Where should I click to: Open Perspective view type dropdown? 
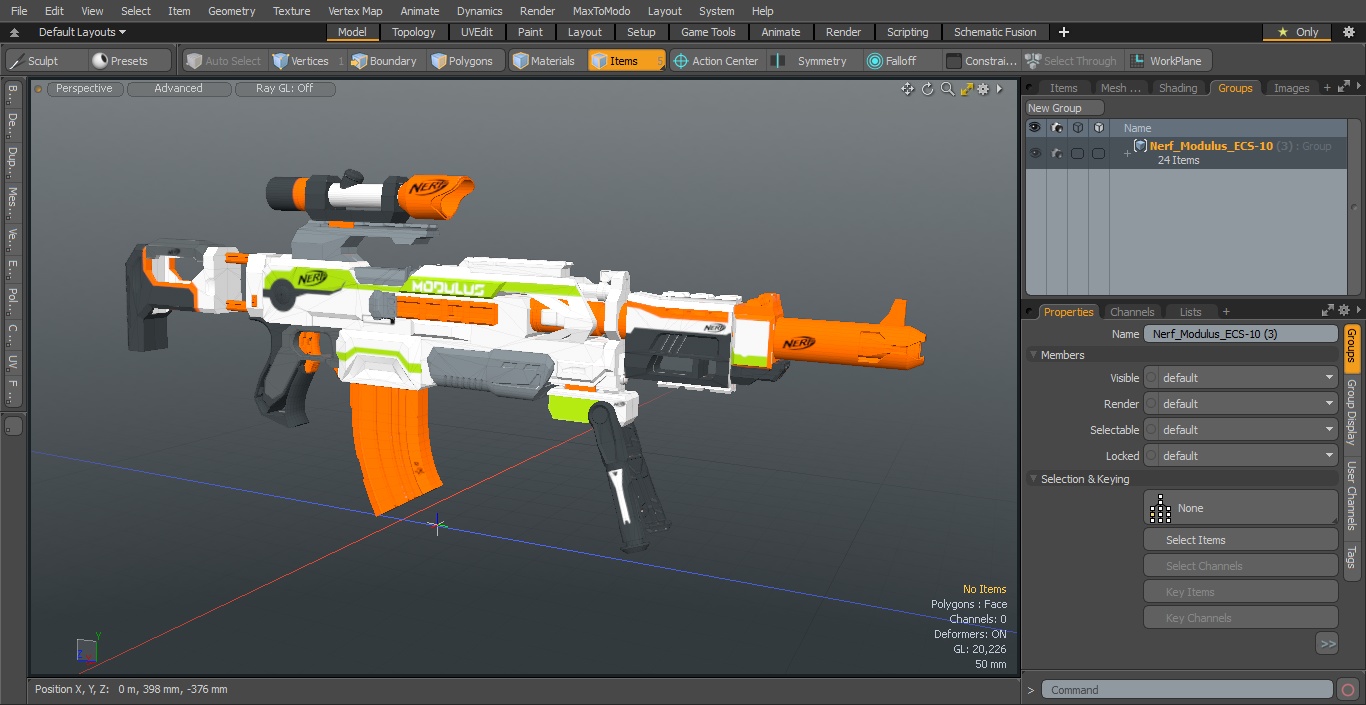[x=84, y=89]
